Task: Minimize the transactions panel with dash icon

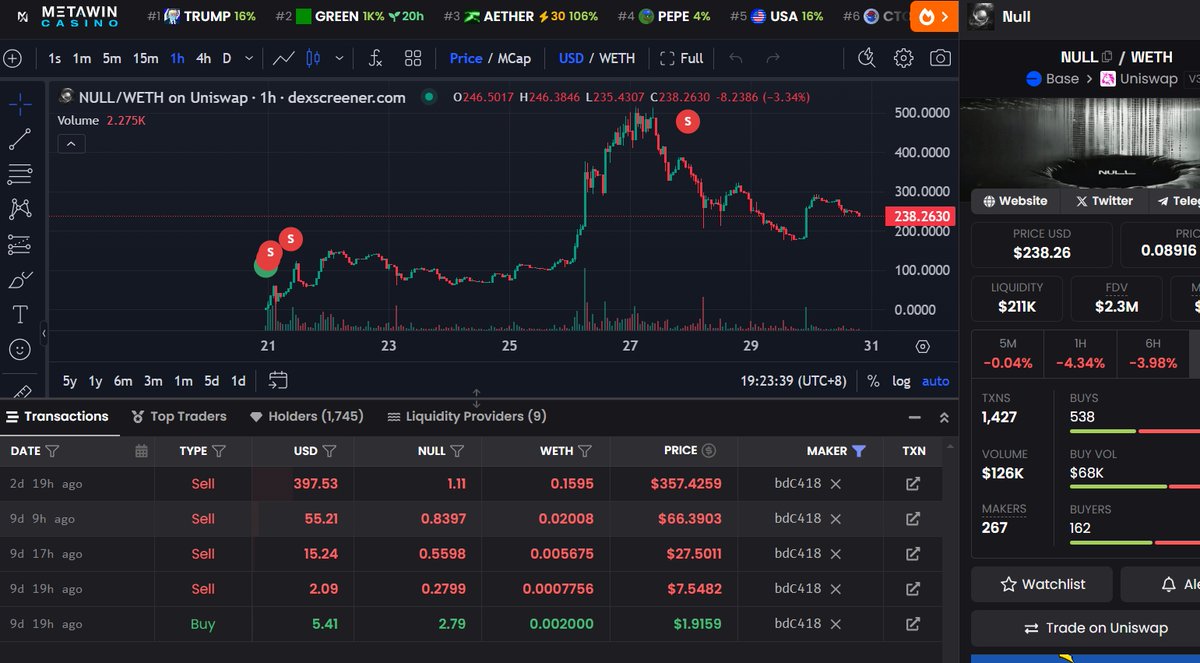Action: (915, 417)
